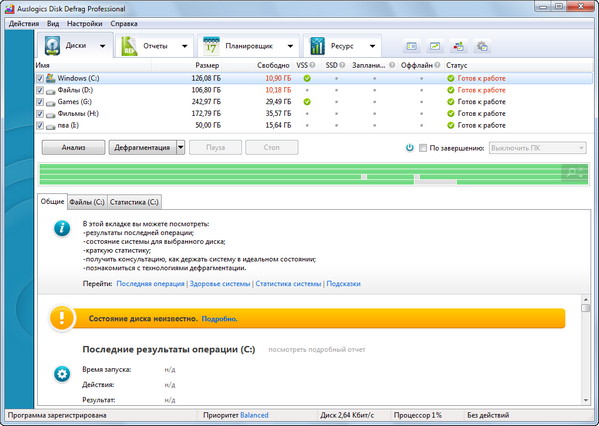This screenshot has height=426, width=599.
Task: Click the Auslogics app icon in title bar
Action: tap(10, 8)
